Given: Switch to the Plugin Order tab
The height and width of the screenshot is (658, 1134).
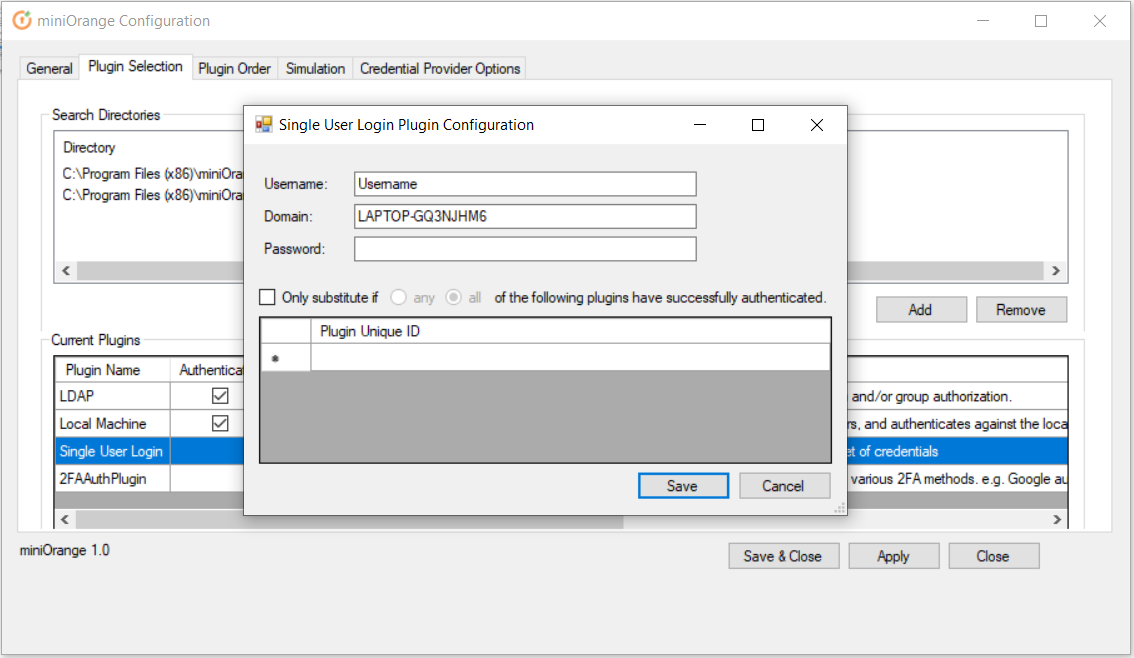Looking at the screenshot, I should coord(234,68).
